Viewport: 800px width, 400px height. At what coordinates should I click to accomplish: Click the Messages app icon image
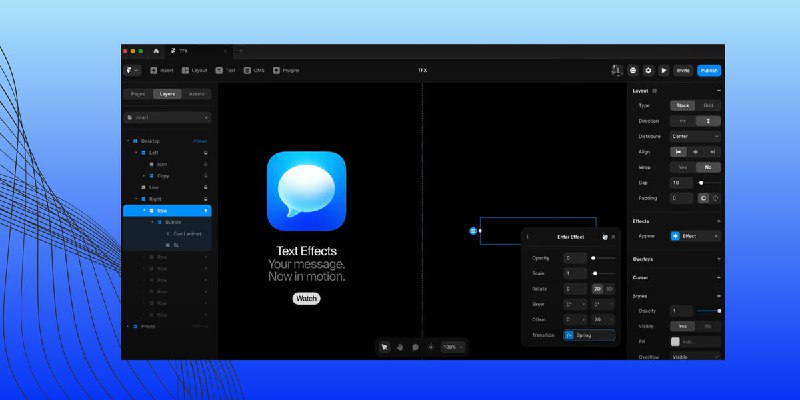(x=307, y=191)
